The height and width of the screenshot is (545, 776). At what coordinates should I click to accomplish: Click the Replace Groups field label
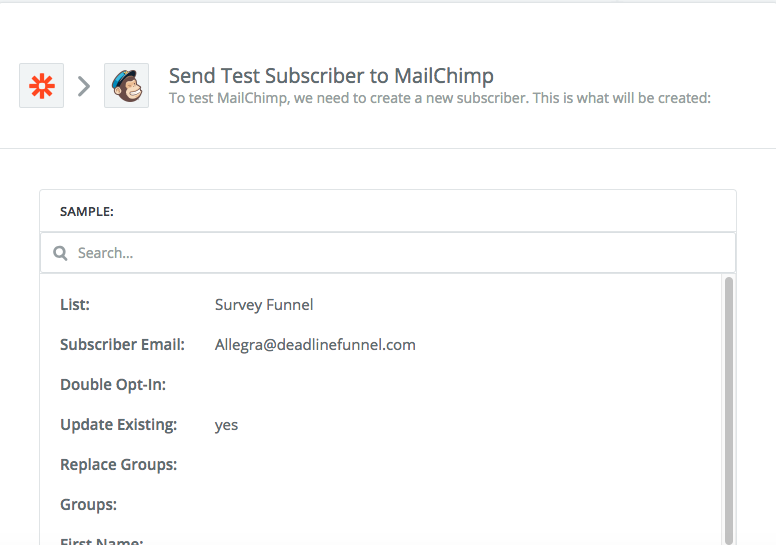coord(118,465)
